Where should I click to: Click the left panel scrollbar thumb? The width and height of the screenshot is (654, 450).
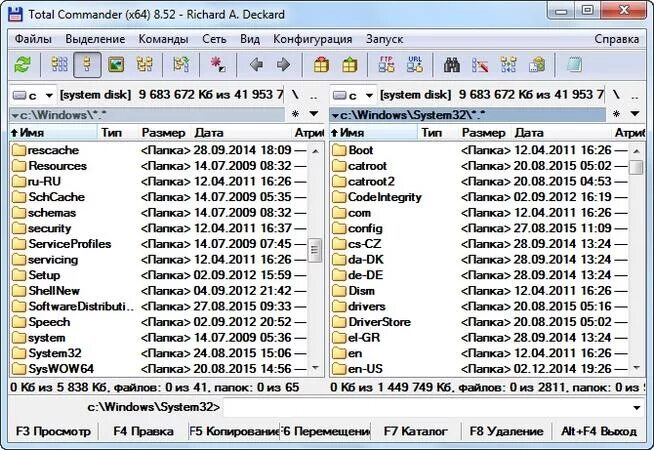click(314, 250)
